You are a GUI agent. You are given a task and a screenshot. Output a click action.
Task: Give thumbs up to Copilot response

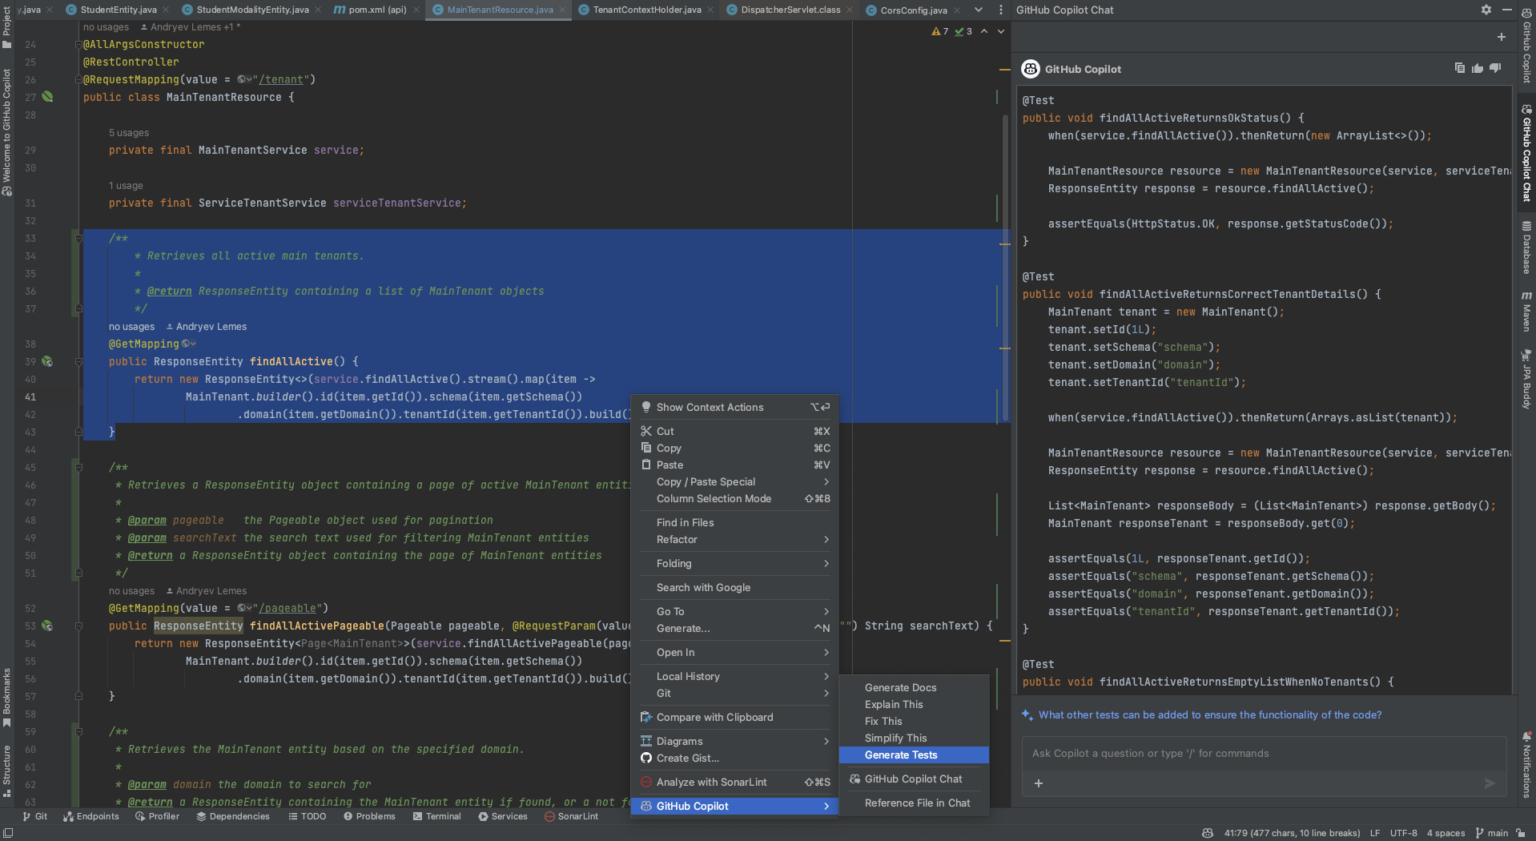[x=1477, y=68]
